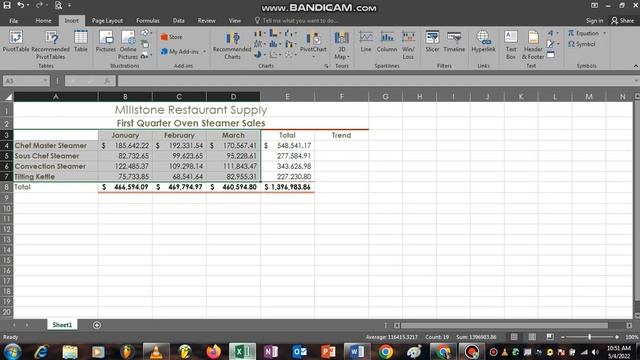640x360 pixels.
Task: Switch to the Formulas tab
Action: coord(148,20)
